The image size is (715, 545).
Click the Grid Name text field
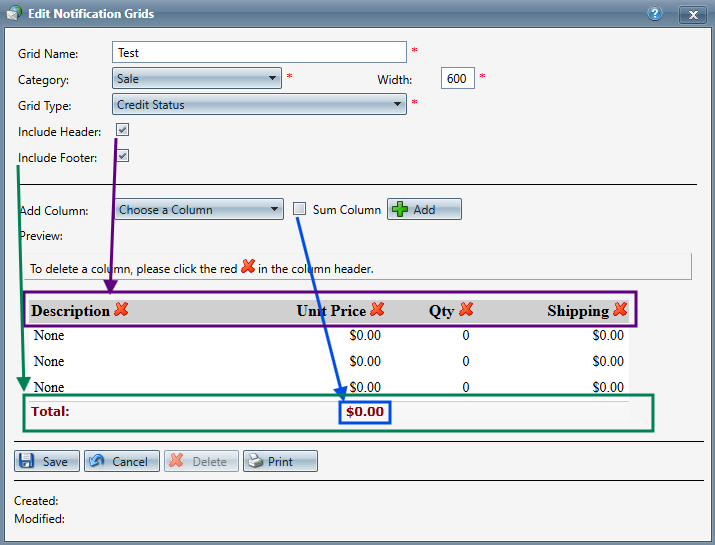pos(259,52)
